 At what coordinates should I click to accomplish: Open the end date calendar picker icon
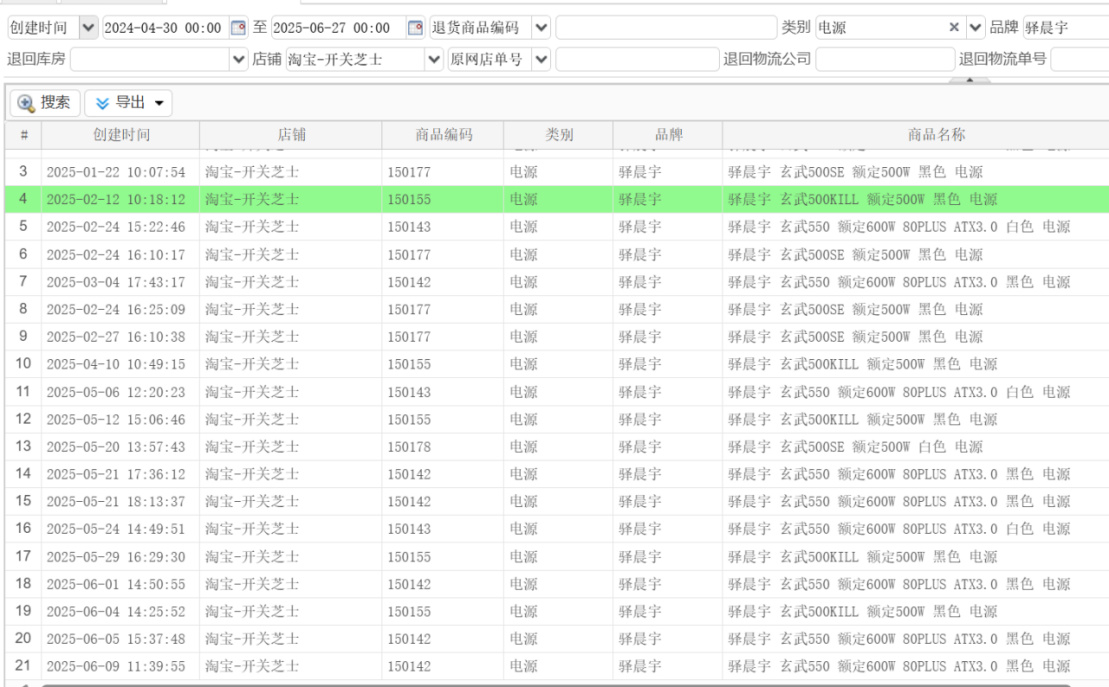tap(415, 28)
